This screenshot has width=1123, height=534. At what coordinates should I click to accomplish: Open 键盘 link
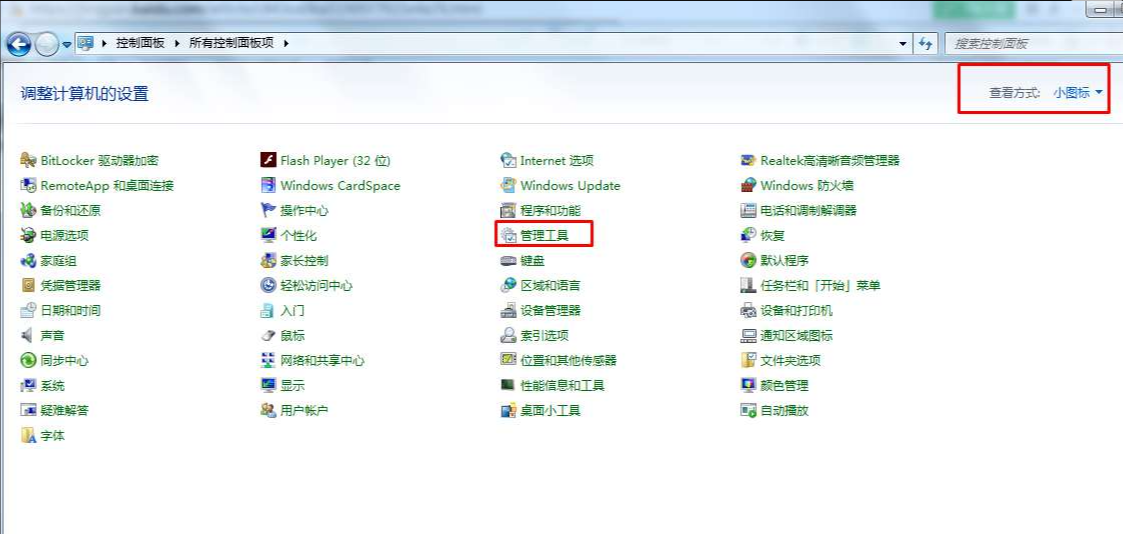coord(533,261)
